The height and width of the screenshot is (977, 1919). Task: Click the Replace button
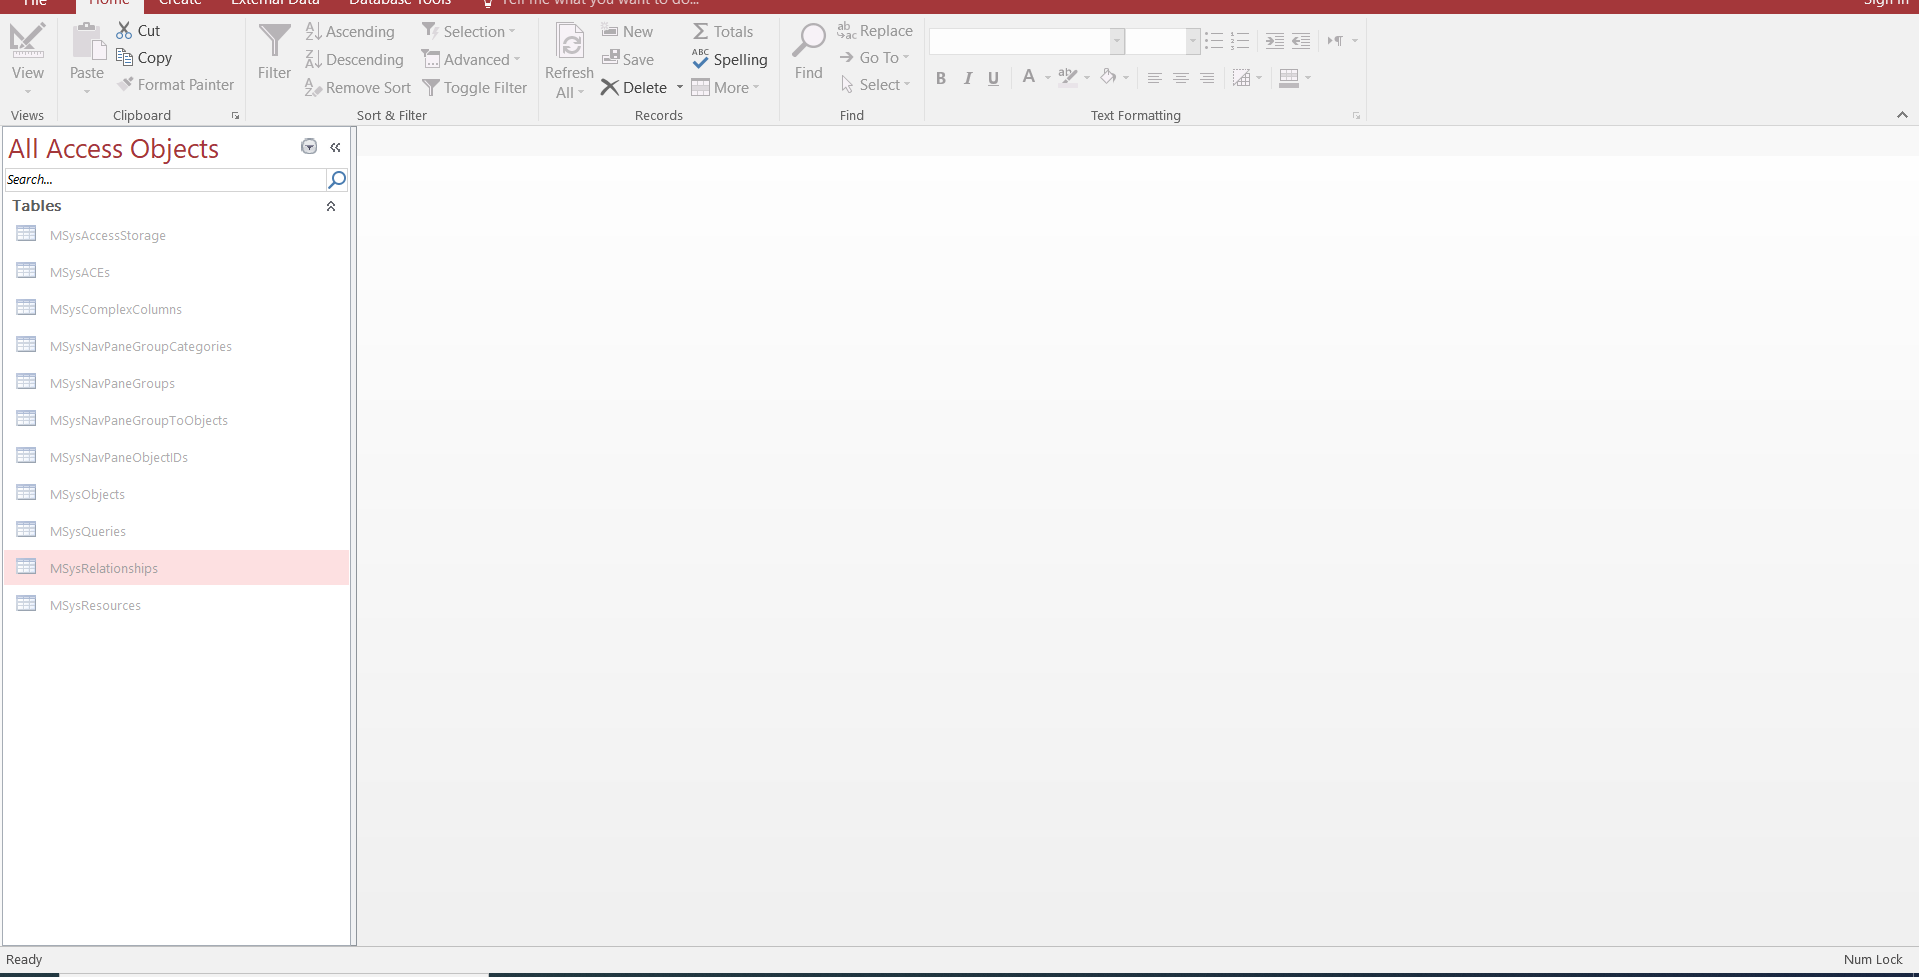(x=875, y=31)
